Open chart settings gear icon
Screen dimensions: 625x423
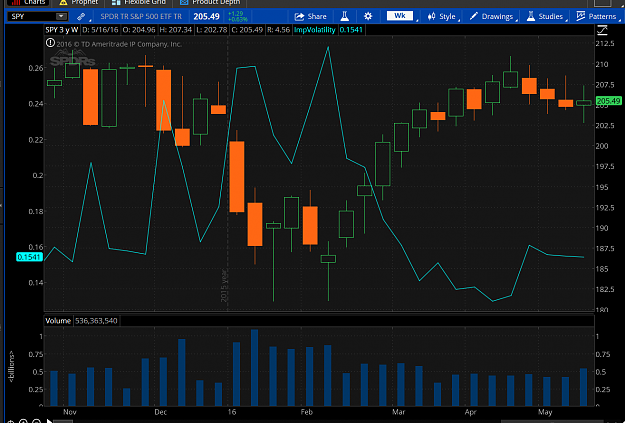(x=368, y=16)
